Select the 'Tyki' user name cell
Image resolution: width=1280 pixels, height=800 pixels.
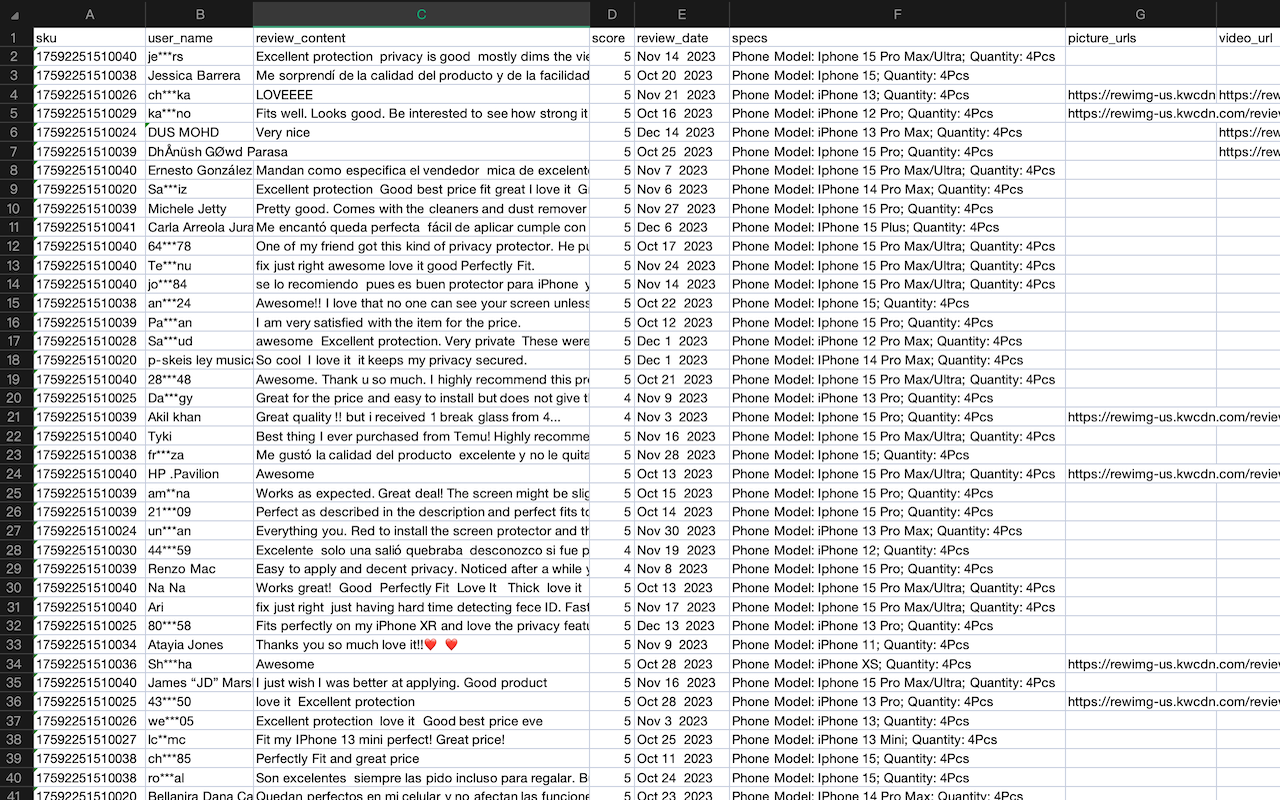pos(199,436)
